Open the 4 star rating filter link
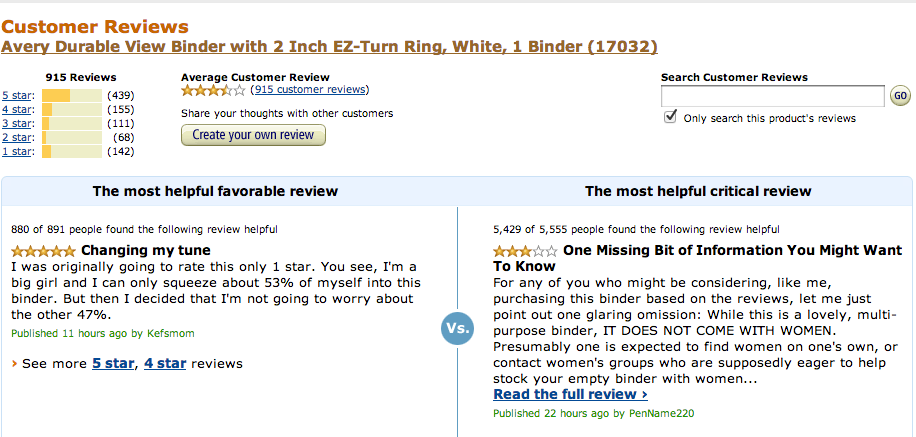 coord(19,110)
